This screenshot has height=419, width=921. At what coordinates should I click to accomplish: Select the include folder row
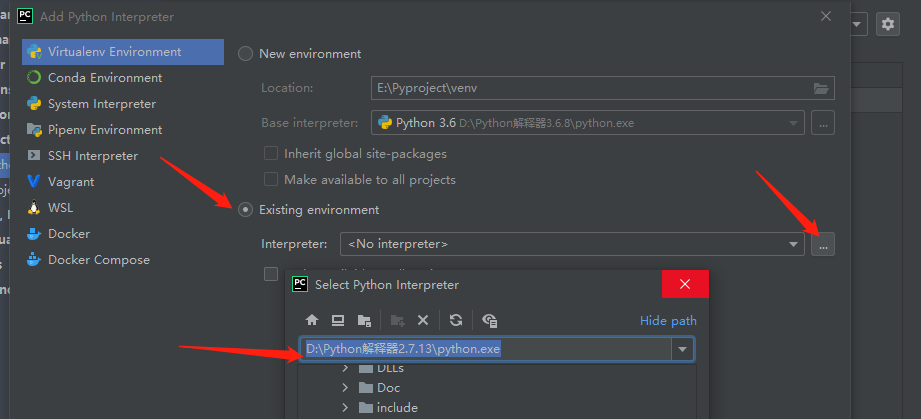pos(497,408)
